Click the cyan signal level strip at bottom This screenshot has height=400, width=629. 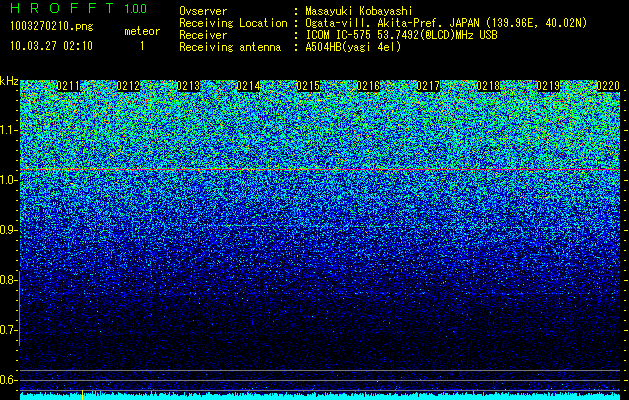pos(320,396)
